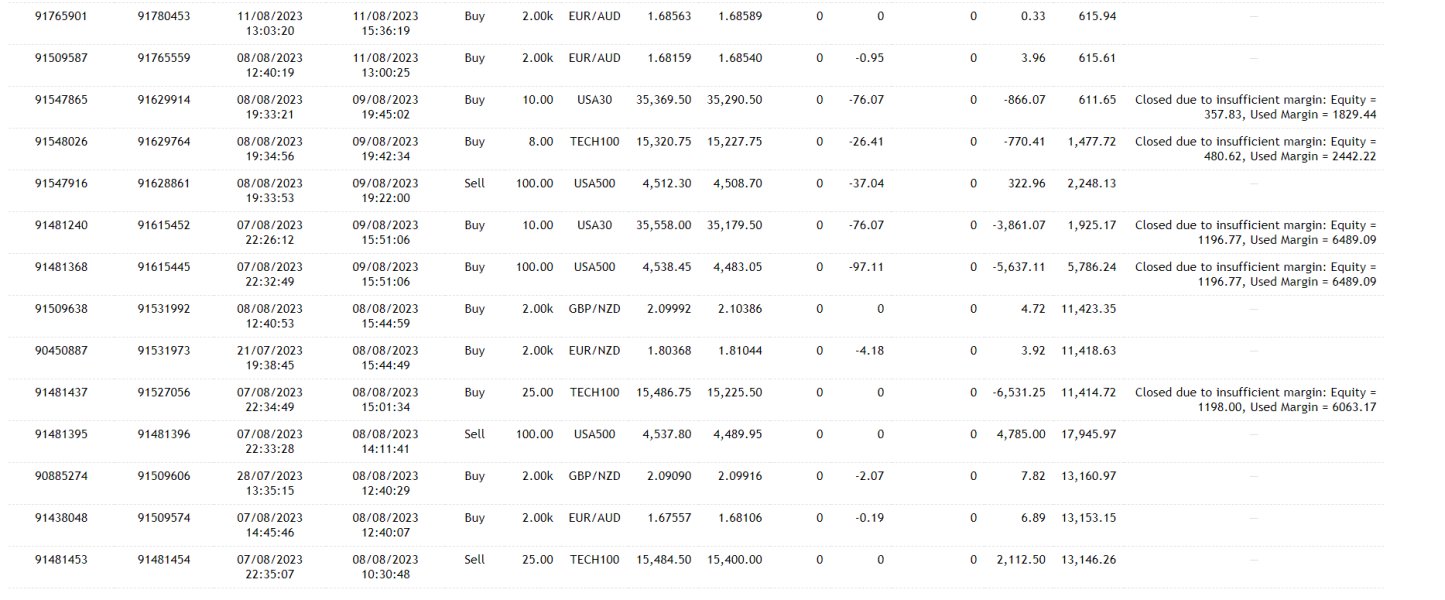This screenshot has width=1445, height=600.
Task: Click the profit value 322.96
Action: [1025, 184]
